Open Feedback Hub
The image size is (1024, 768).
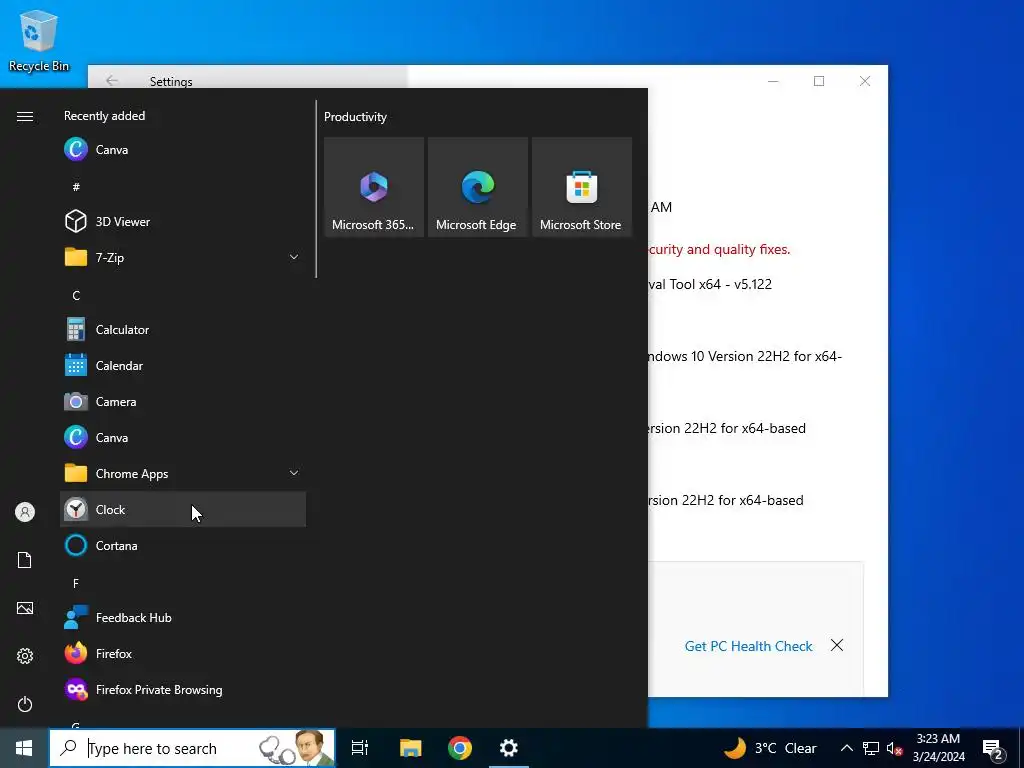click(x=183, y=618)
